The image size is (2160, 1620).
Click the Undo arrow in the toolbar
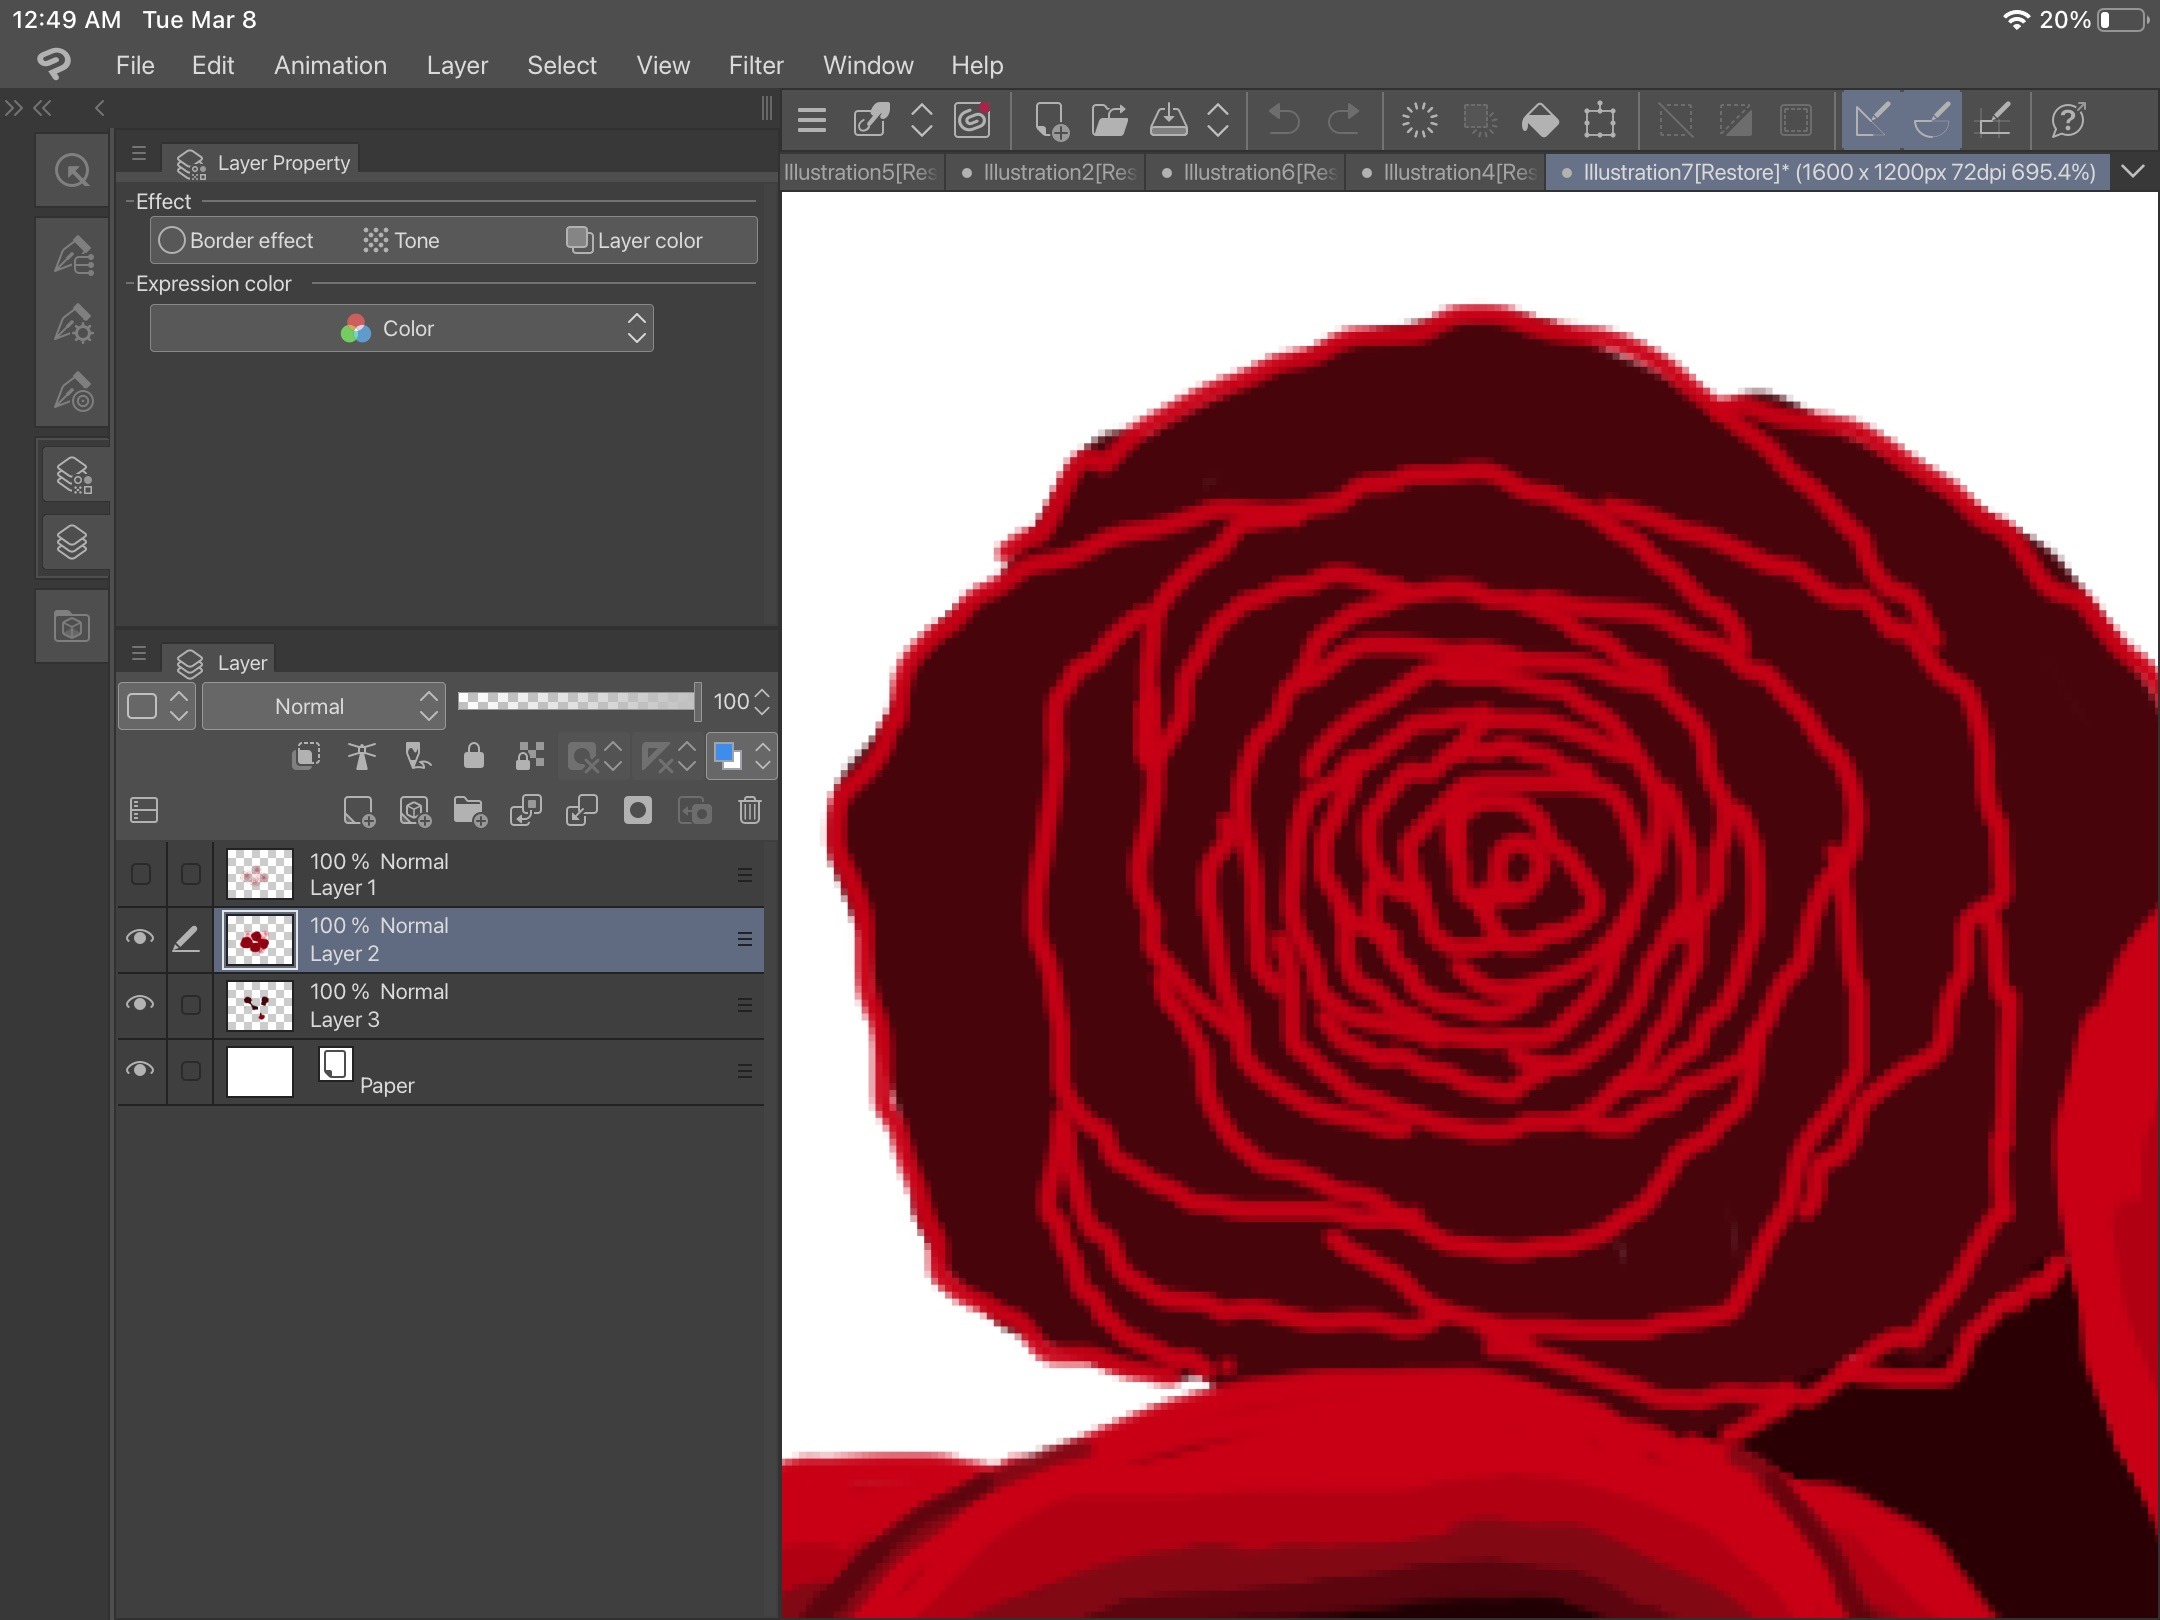(x=1284, y=121)
